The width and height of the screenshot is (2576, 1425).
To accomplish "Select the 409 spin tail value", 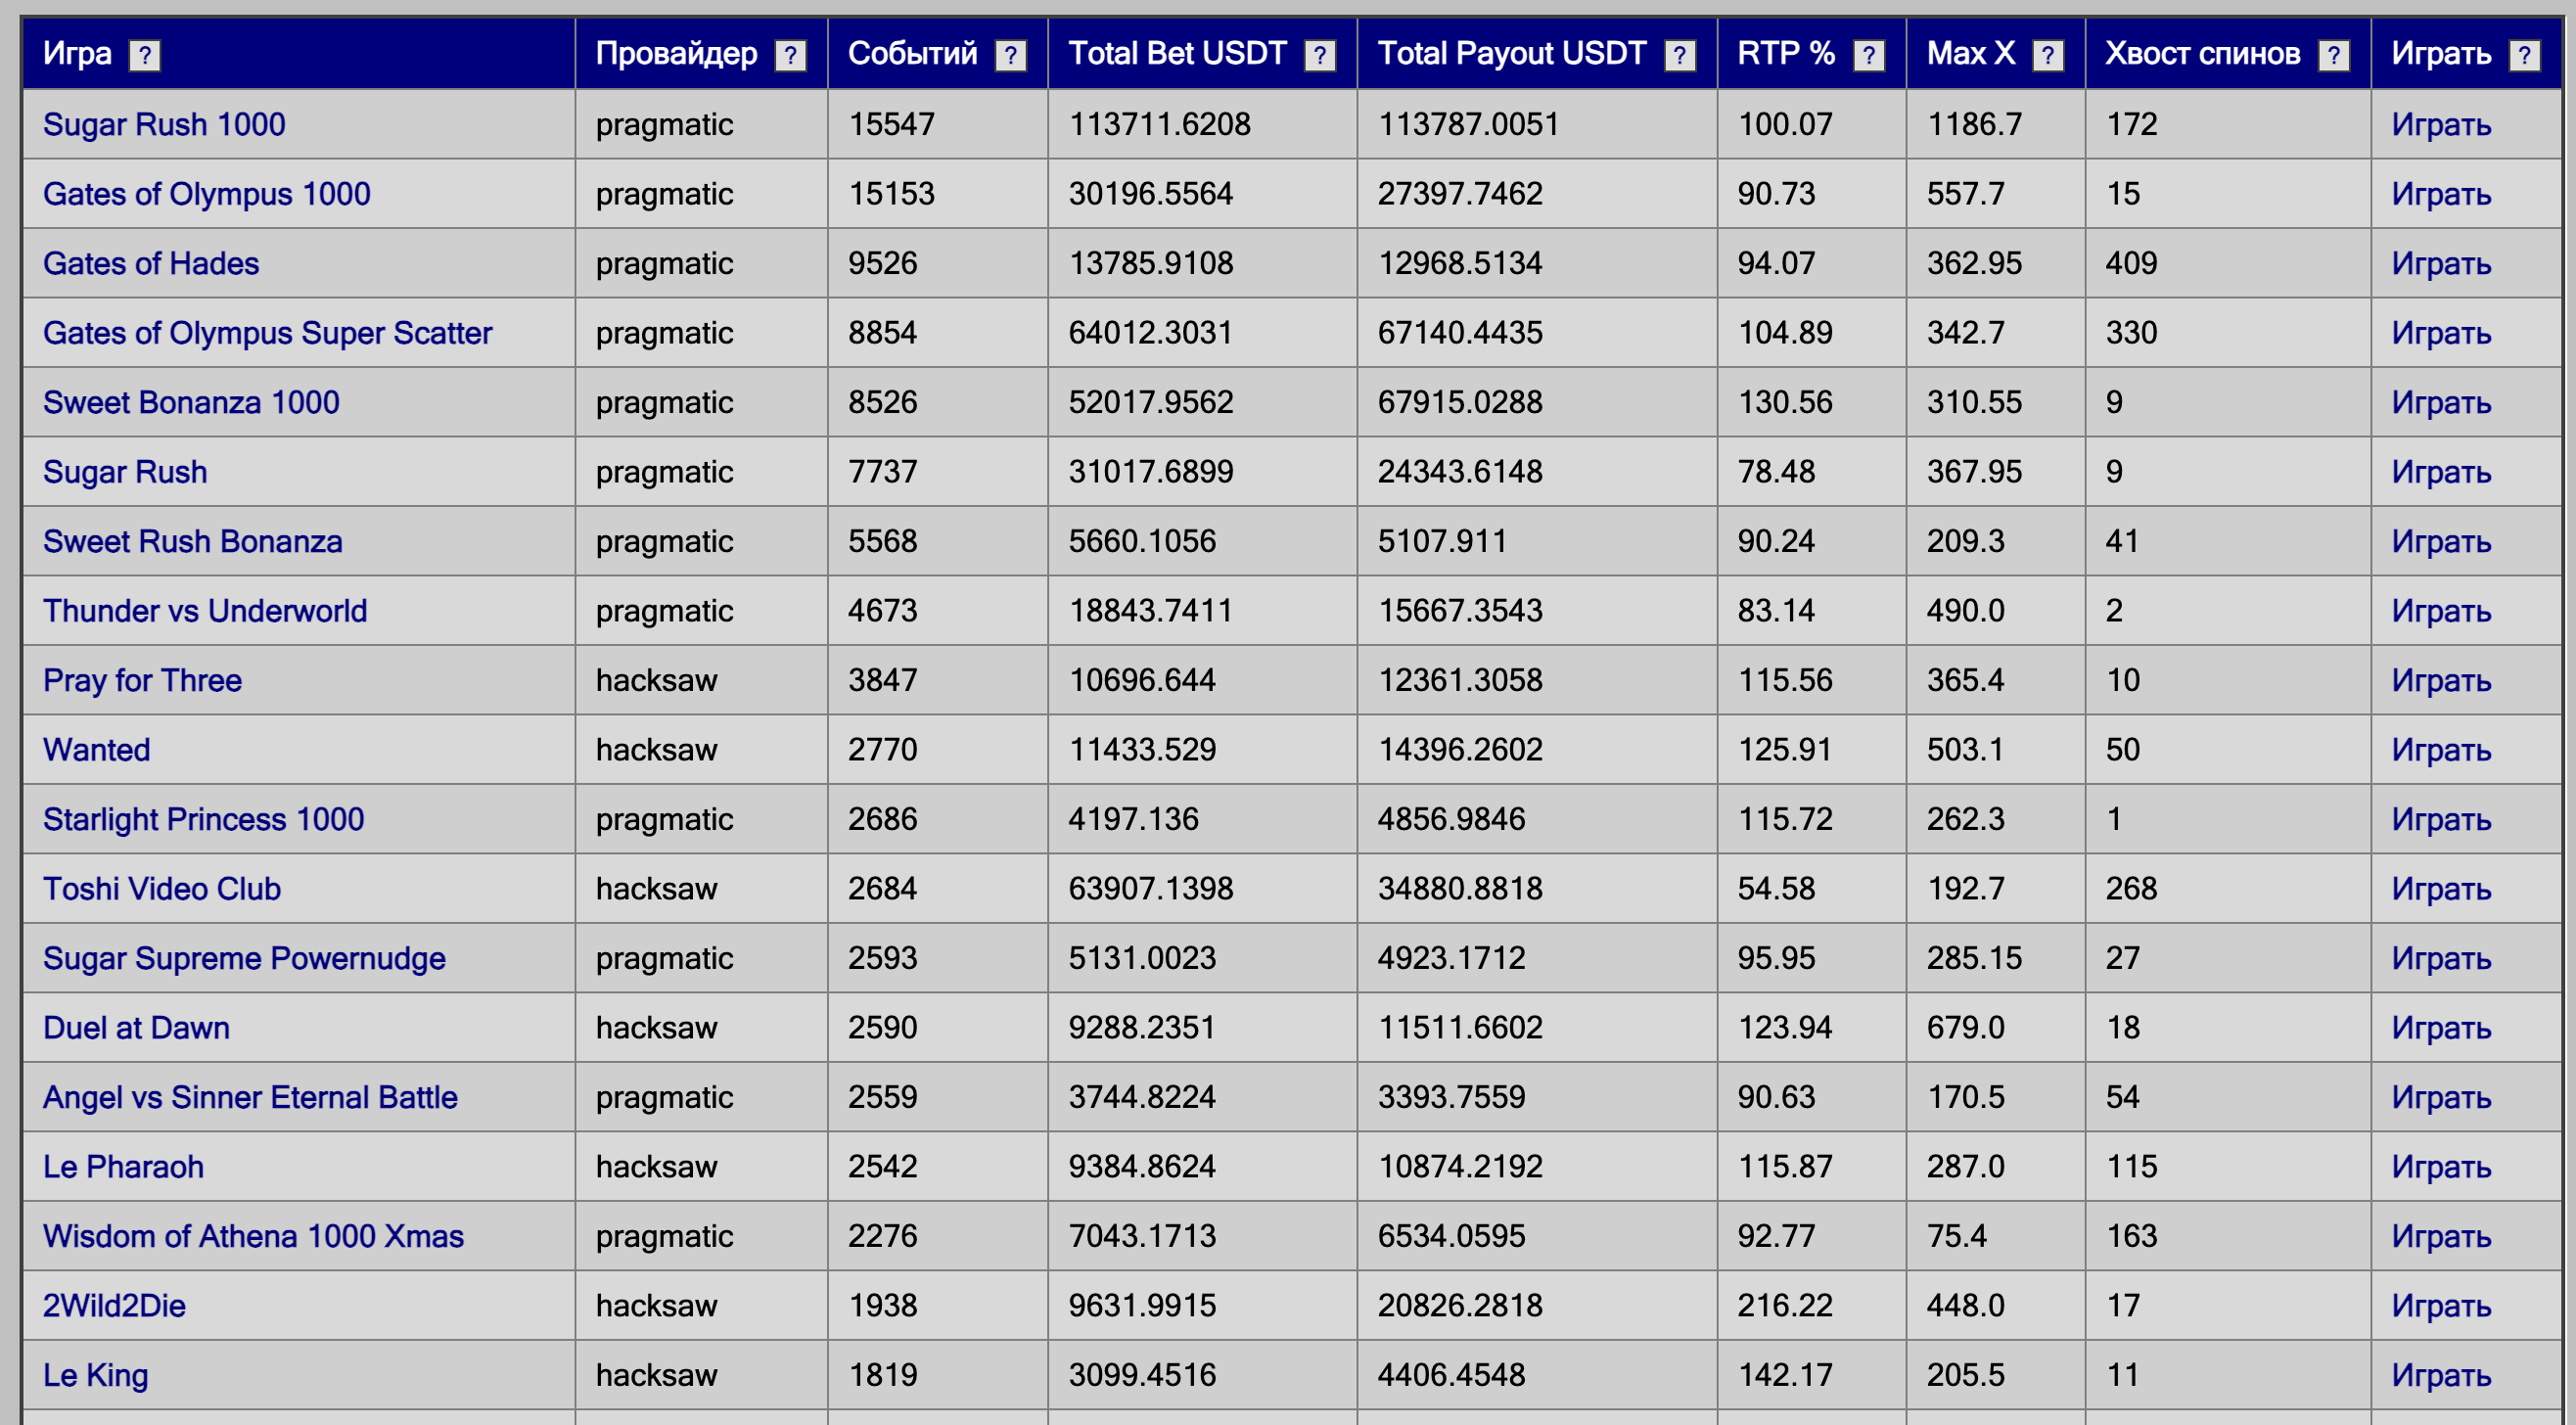I will [x=2131, y=263].
